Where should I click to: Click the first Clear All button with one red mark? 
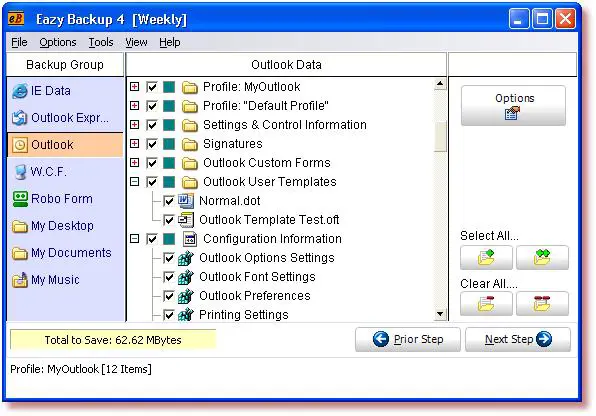click(x=486, y=303)
